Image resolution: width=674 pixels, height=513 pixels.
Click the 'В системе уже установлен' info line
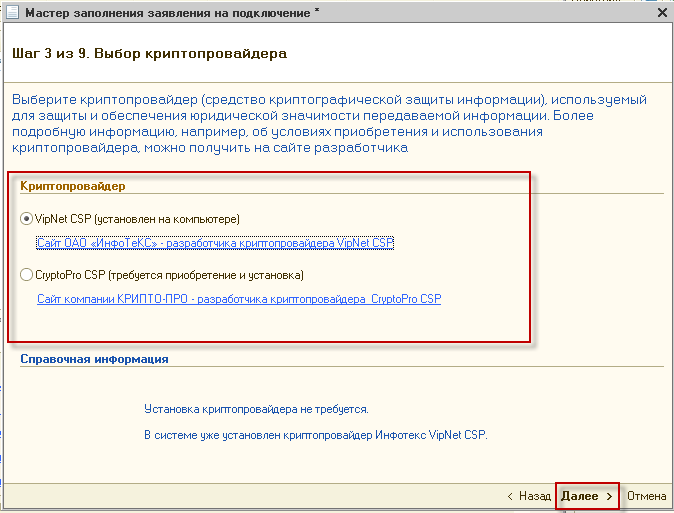tap(315, 435)
